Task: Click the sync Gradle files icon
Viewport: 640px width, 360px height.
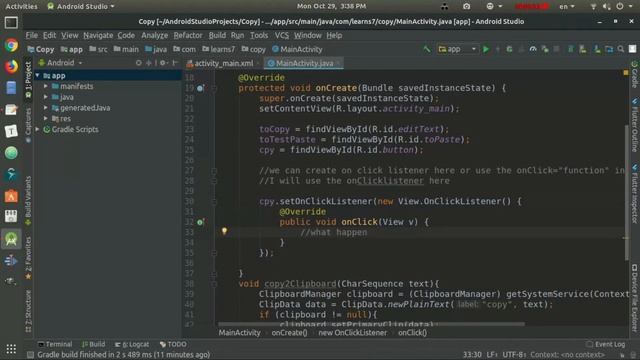Action: [x=571, y=49]
